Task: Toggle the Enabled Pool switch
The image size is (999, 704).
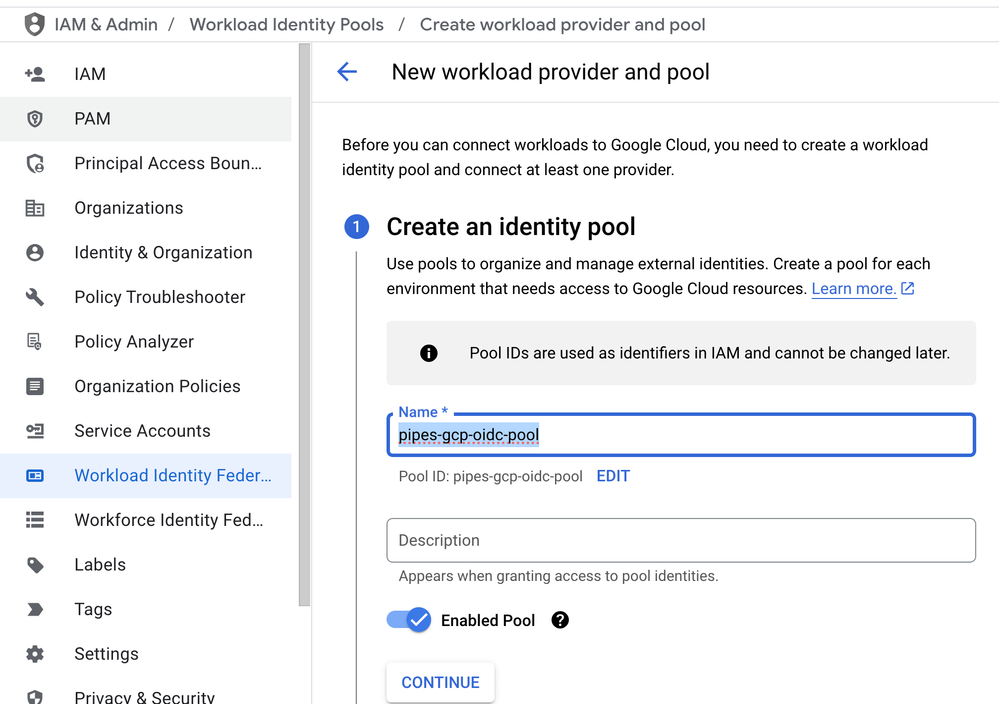Action: [x=409, y=620]
